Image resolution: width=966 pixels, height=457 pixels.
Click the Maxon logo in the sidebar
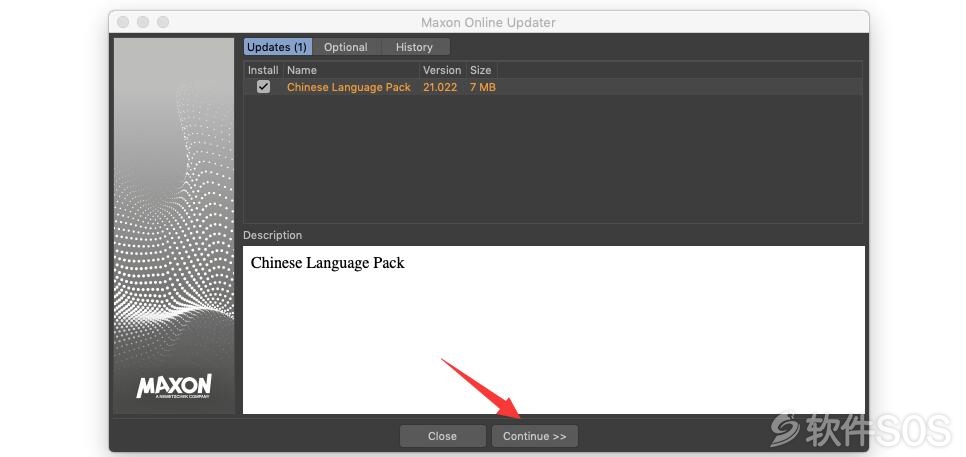(x=174, y=386)
